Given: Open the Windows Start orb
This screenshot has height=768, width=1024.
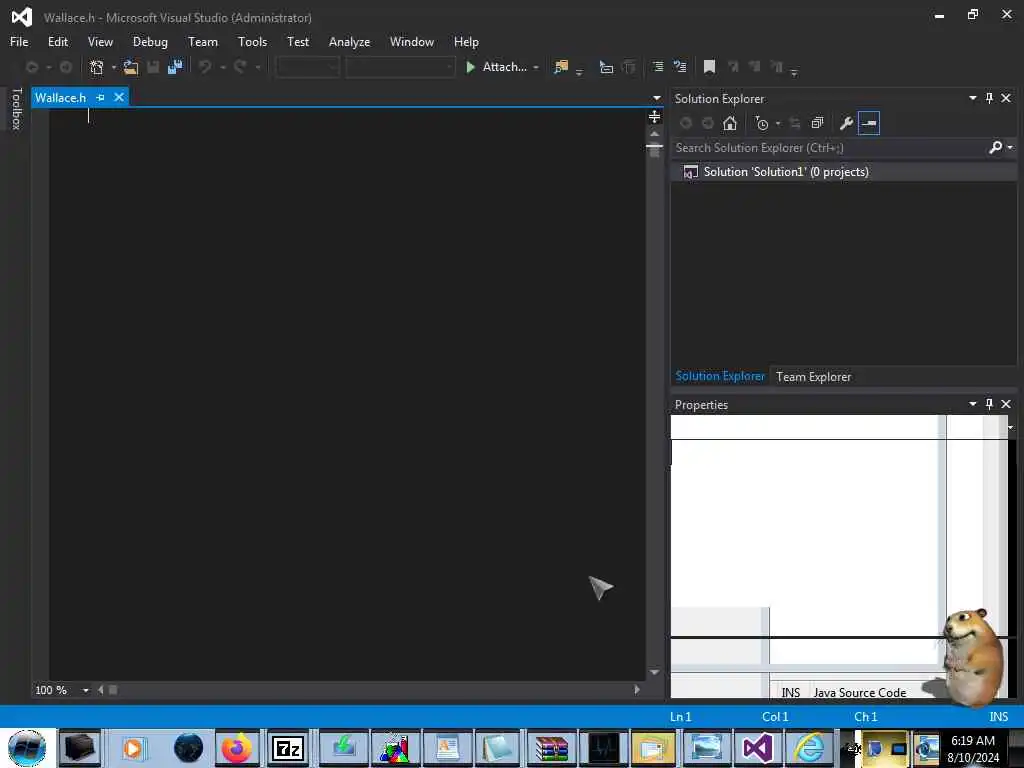Looking at the screenshot, I should [x=26, y=748].
